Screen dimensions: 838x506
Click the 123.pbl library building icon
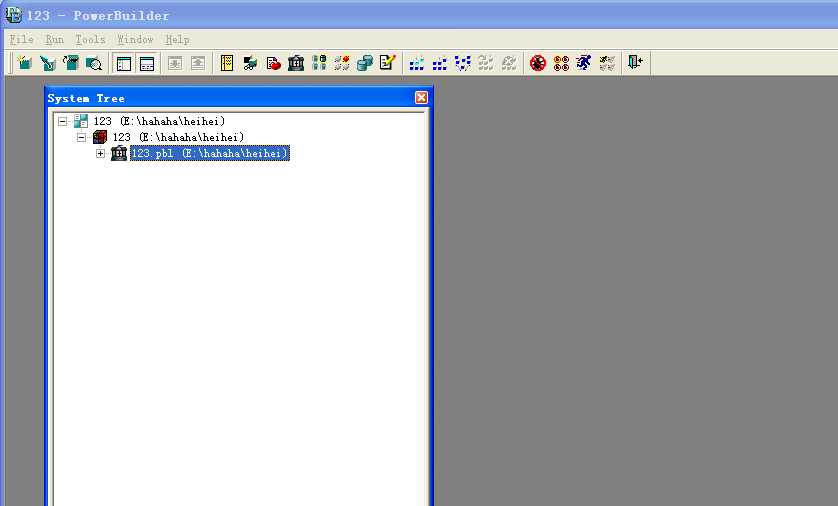pyautogui.click(x=119, y=153)
